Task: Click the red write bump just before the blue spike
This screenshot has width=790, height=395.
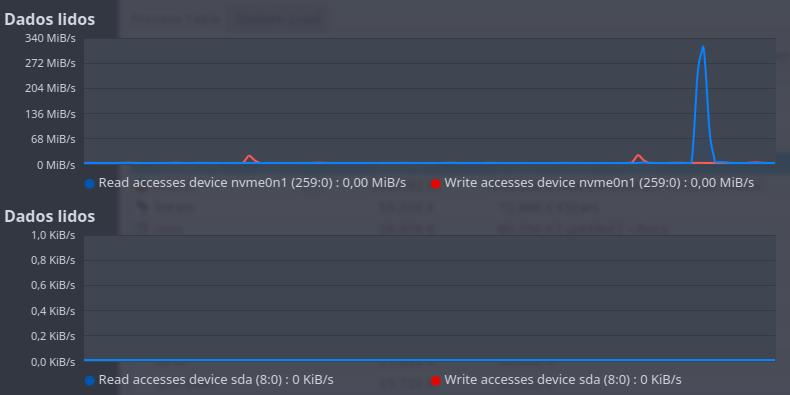Action: coord(638,158)
